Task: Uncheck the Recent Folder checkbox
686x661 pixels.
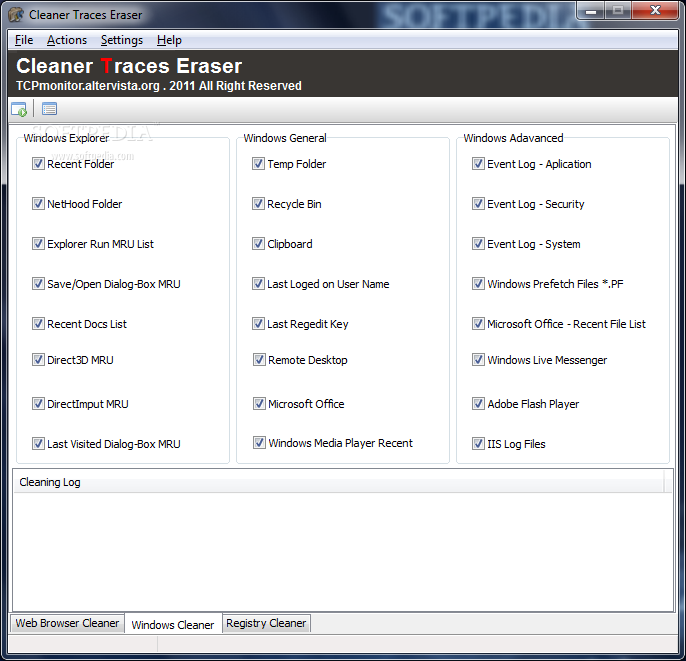Action: coord(38,164)
